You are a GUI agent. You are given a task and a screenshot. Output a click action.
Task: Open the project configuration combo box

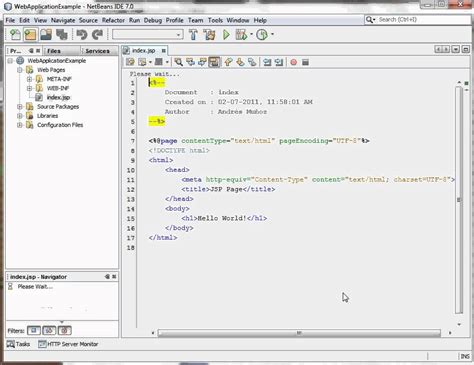tap(148, 34)
